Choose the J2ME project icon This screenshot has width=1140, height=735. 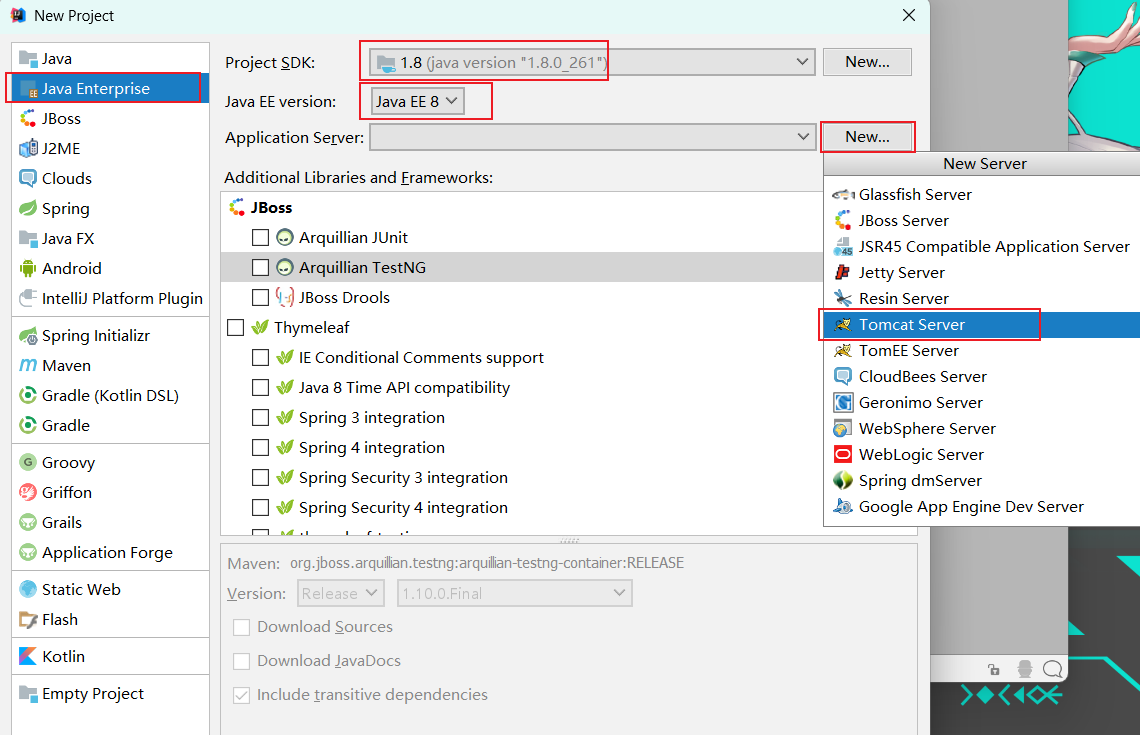[28, 148]
